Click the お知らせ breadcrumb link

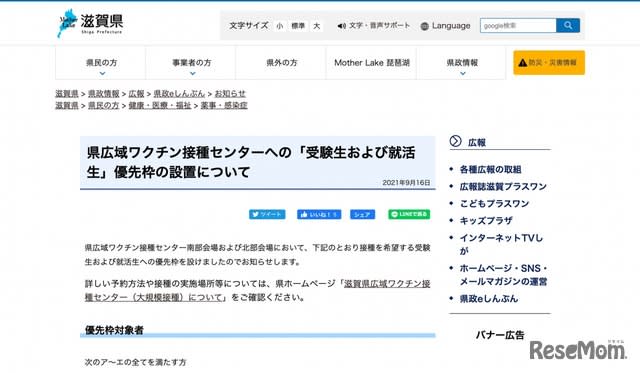point(230,93)
